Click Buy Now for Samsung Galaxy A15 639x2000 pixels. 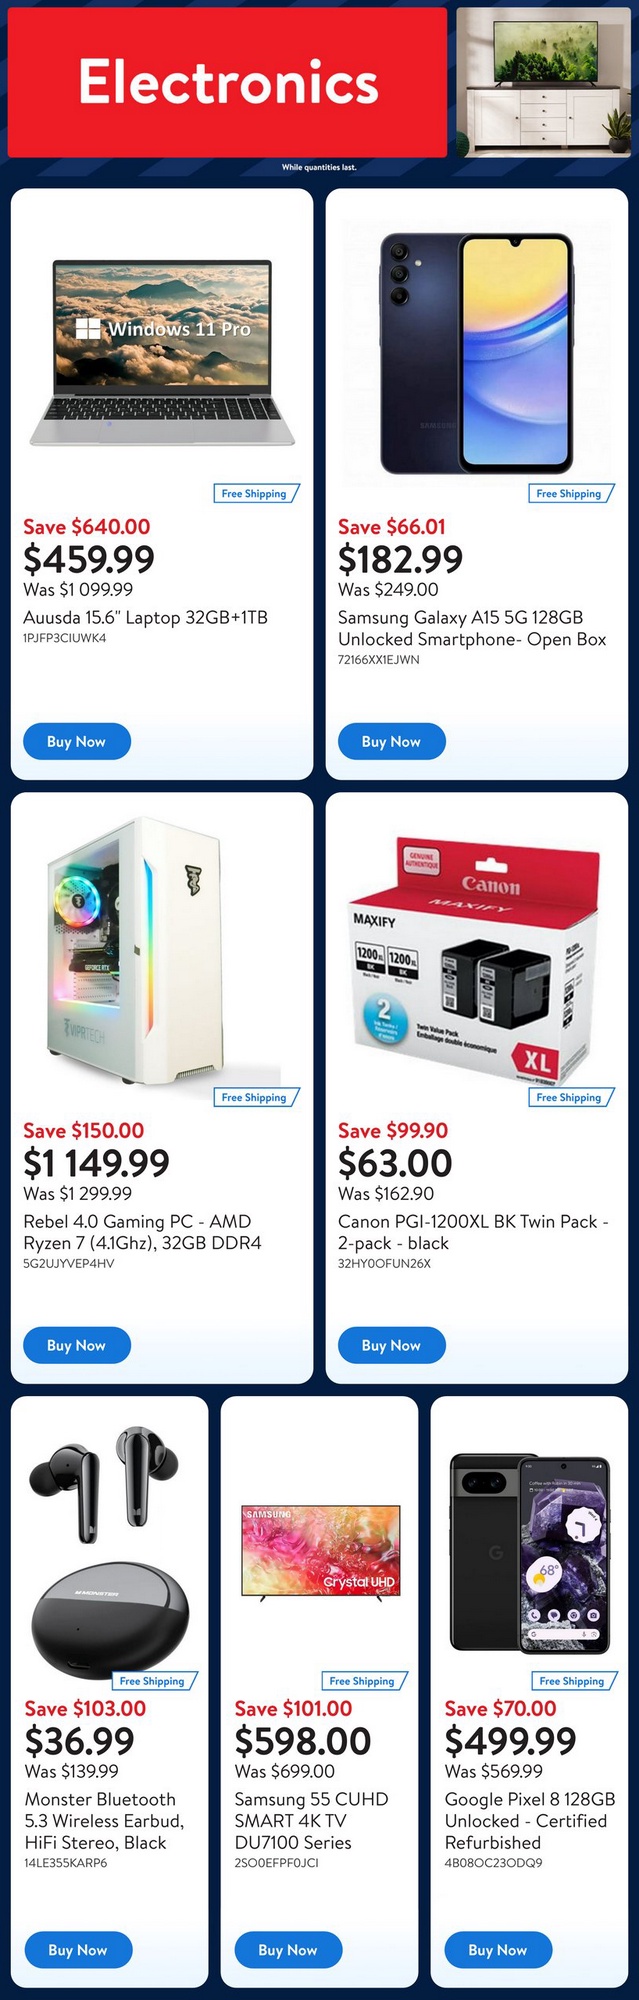(391, 741)
